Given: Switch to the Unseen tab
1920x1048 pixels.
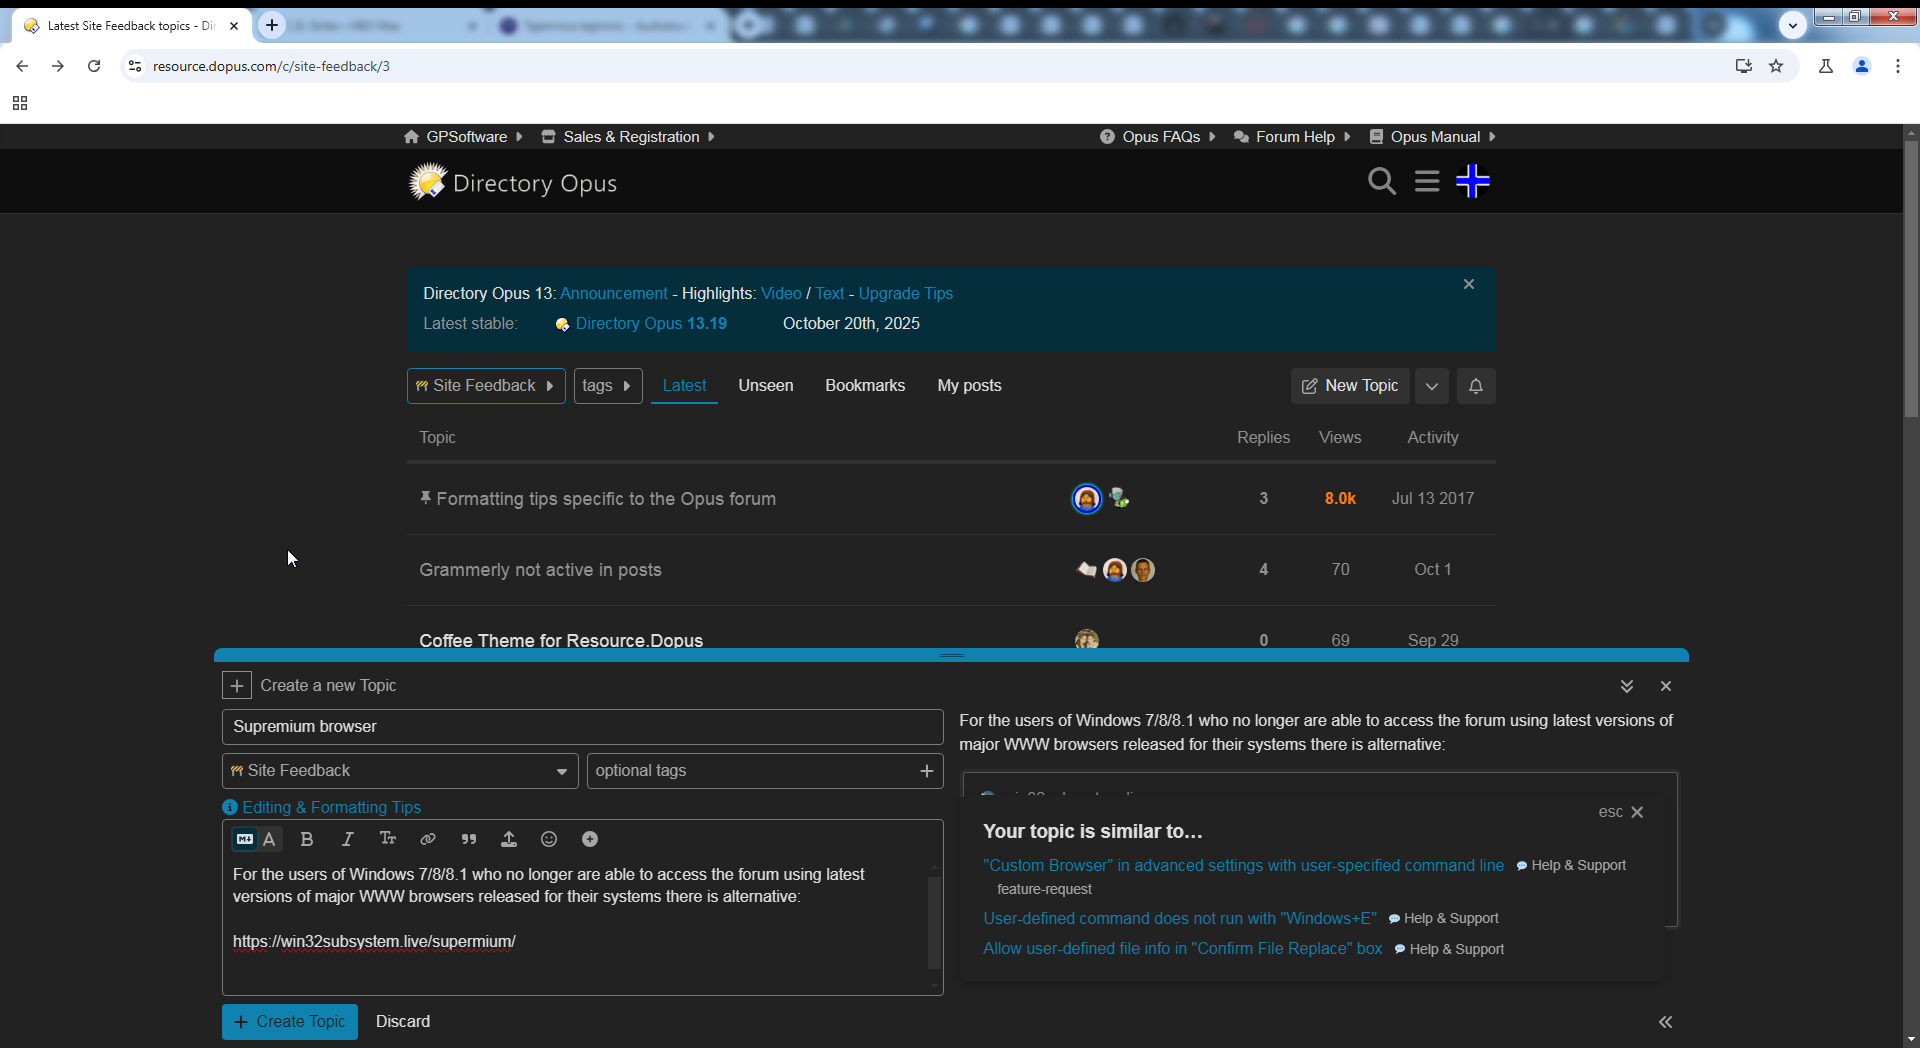Looking at the screenshot, I should click(765, 386).
